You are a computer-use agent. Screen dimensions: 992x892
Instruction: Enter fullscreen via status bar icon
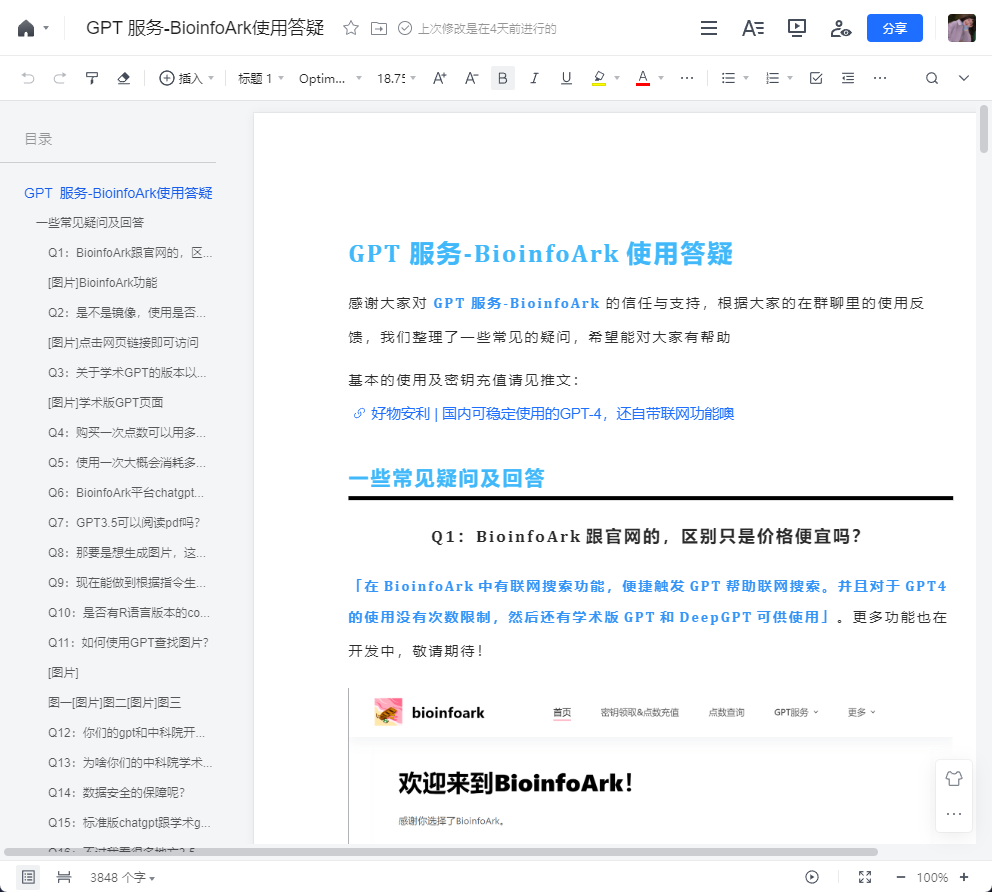865,877
